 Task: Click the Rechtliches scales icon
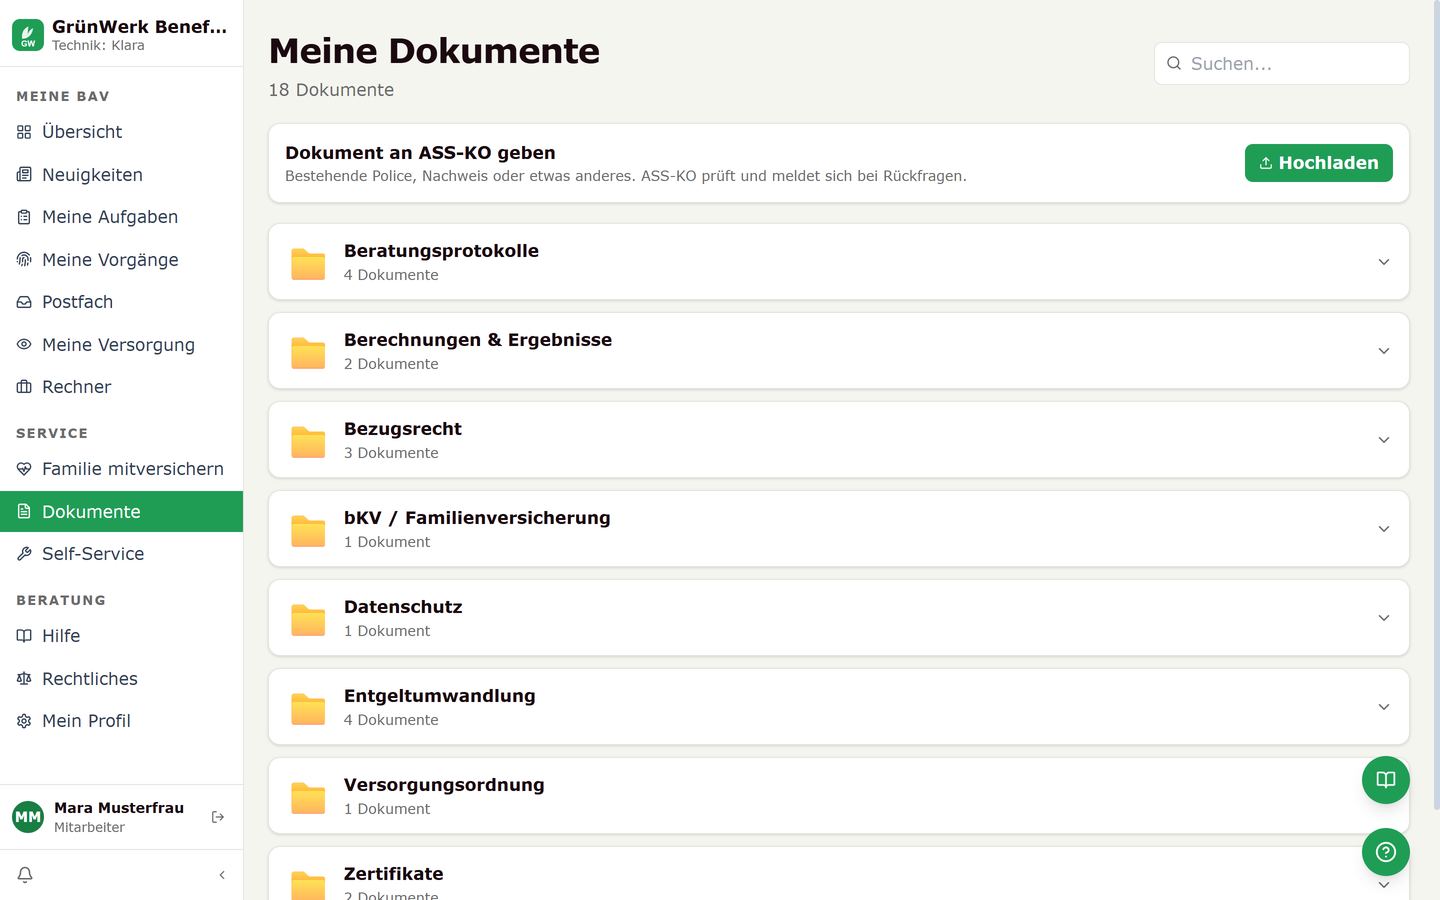[x=24, y=679]
